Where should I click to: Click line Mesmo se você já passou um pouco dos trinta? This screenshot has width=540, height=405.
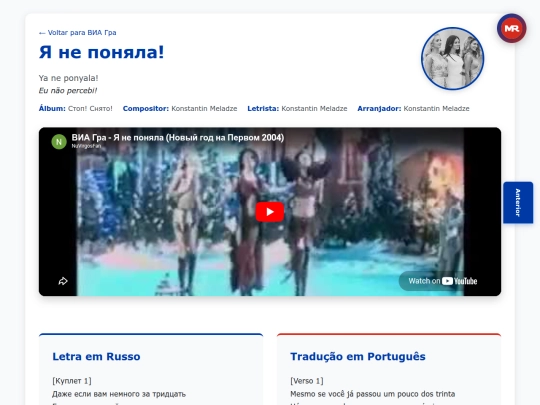coord(373,394)
